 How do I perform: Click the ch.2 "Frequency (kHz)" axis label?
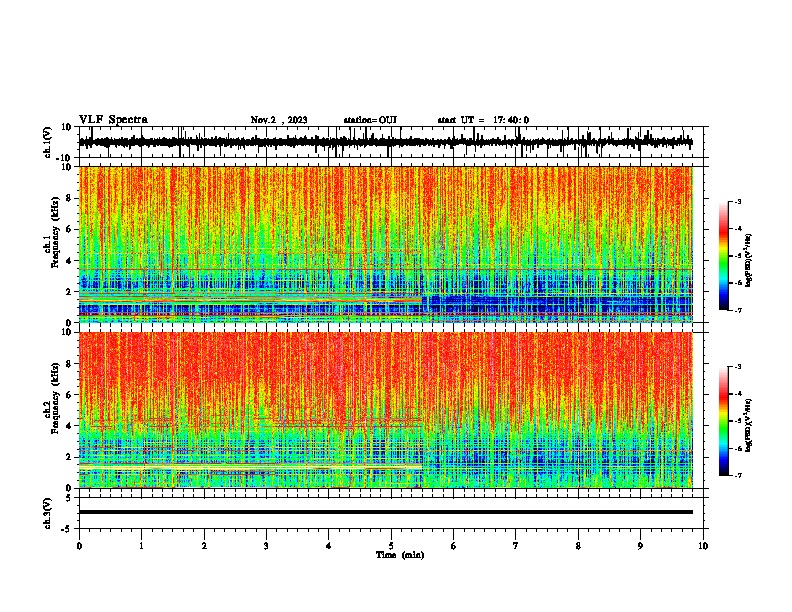[55, 398]
